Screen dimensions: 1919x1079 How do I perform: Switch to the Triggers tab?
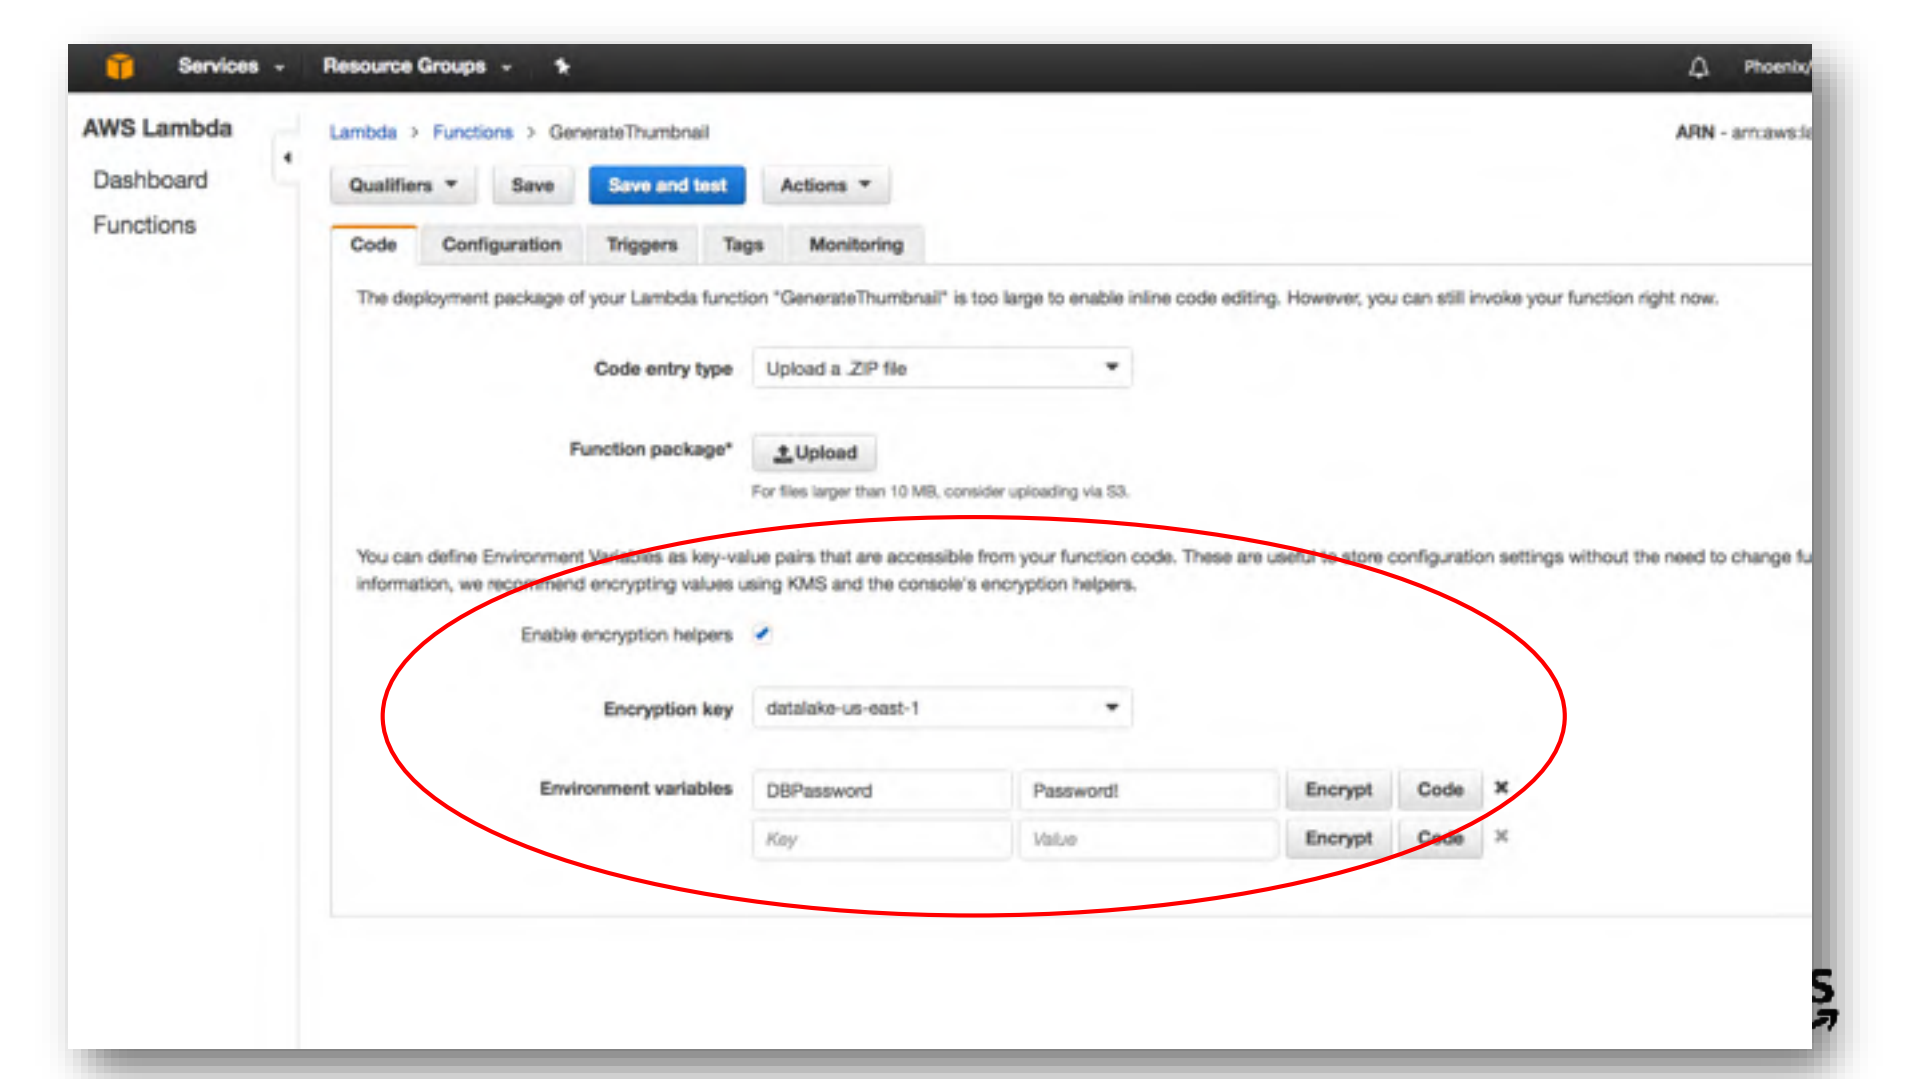point(641,245)
